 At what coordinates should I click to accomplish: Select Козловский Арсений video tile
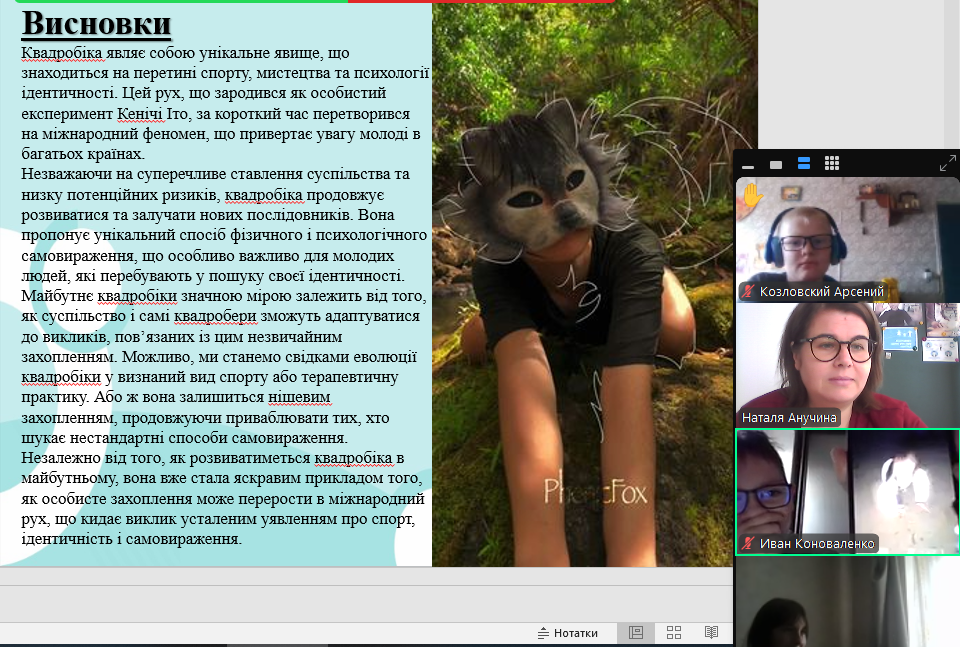tap(847, 239)
